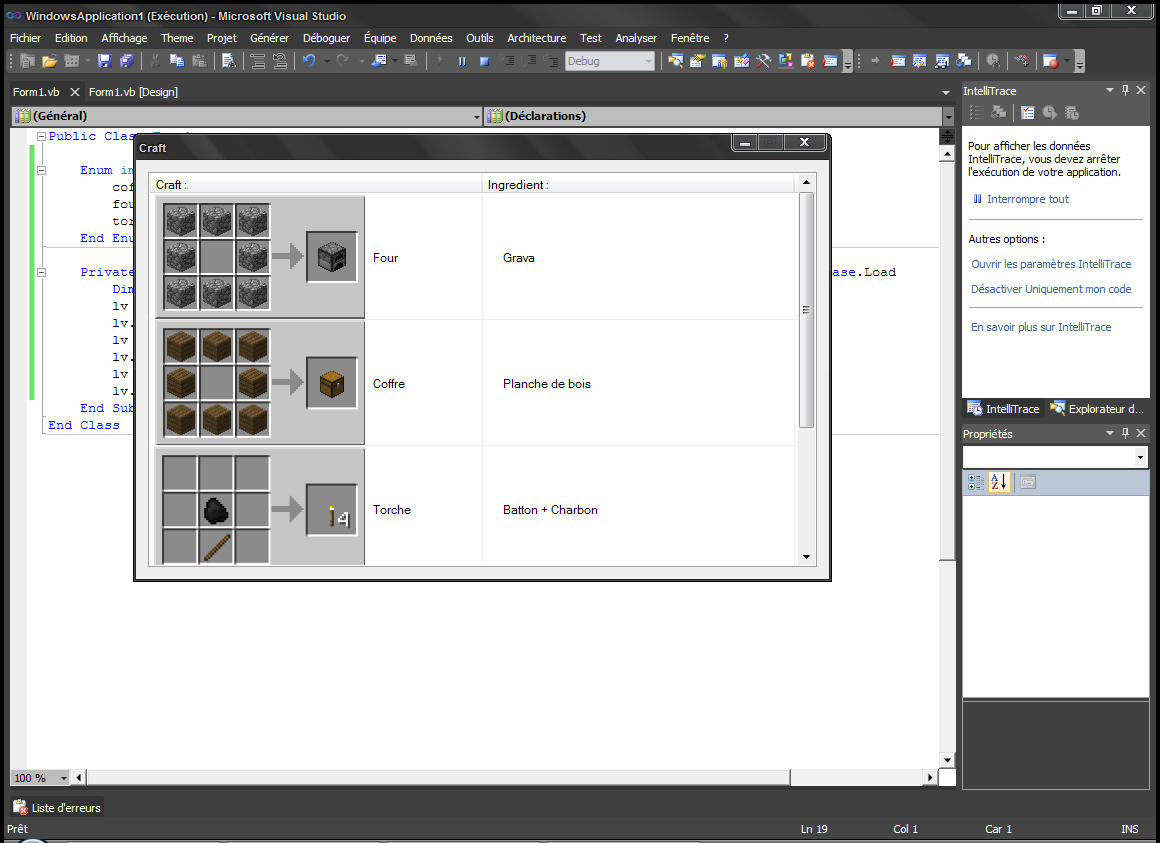Click the Interrompre tout link

tap(1028, 199)
